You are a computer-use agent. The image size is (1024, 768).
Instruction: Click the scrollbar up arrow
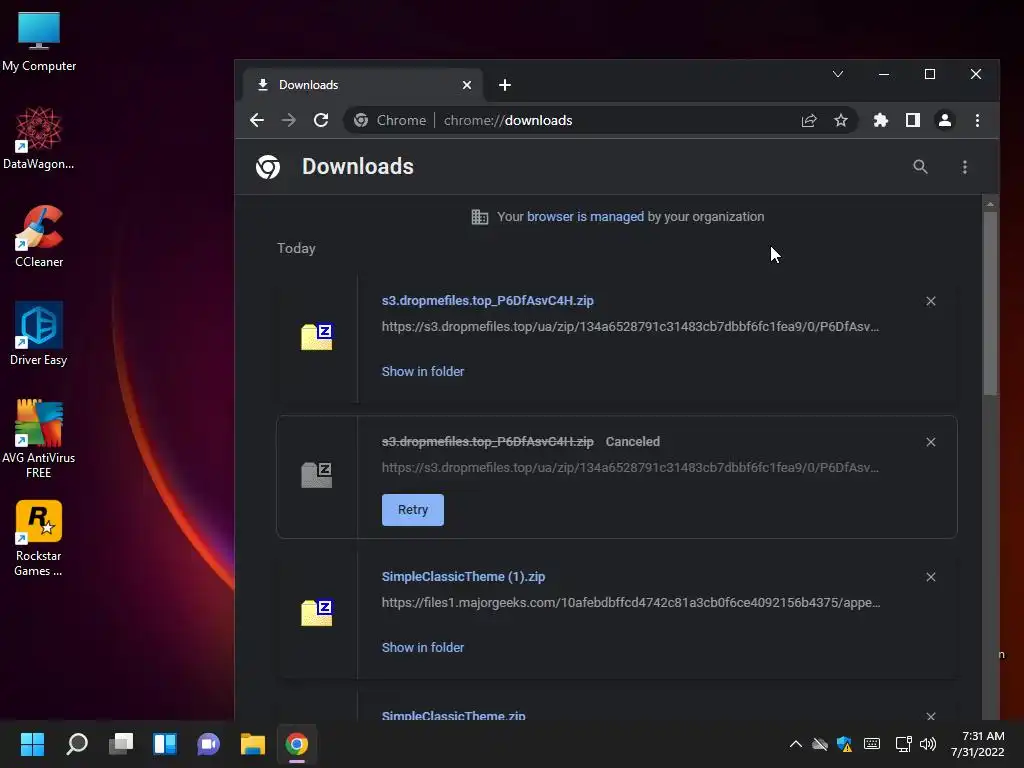click(991, 204)
